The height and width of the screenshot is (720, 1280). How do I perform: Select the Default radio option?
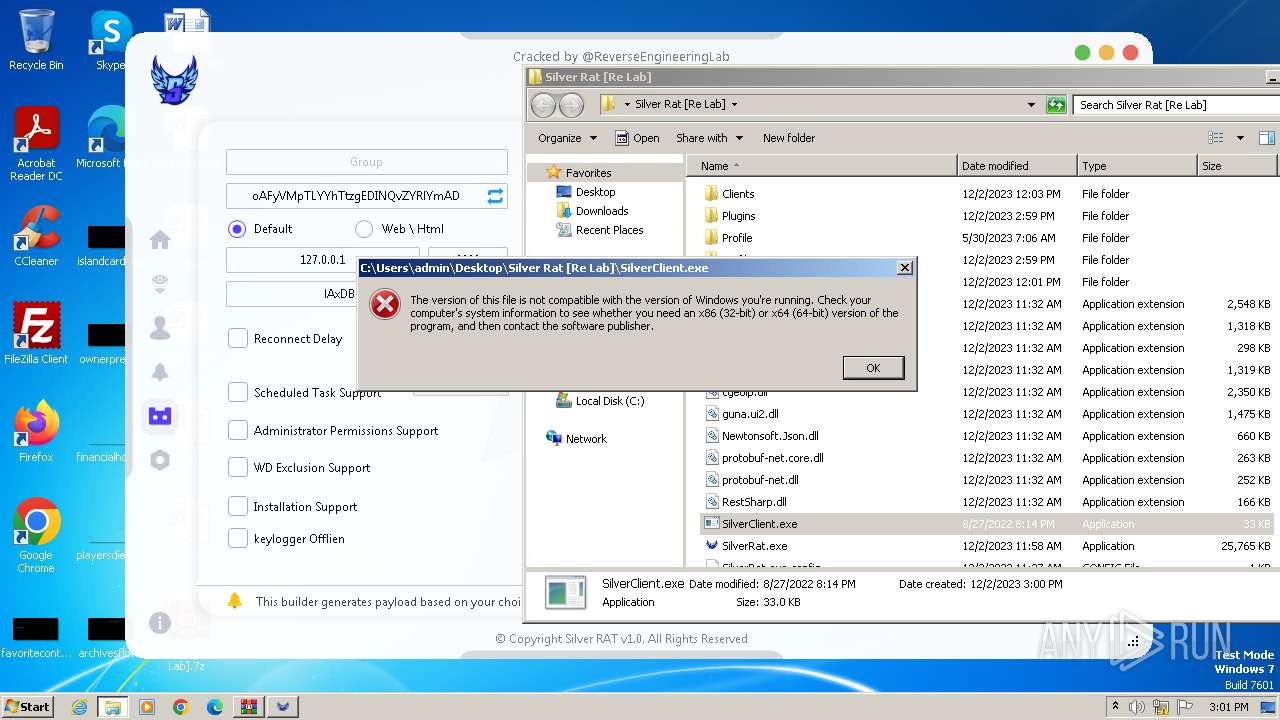pyautogui.click(x=237, y=229)
